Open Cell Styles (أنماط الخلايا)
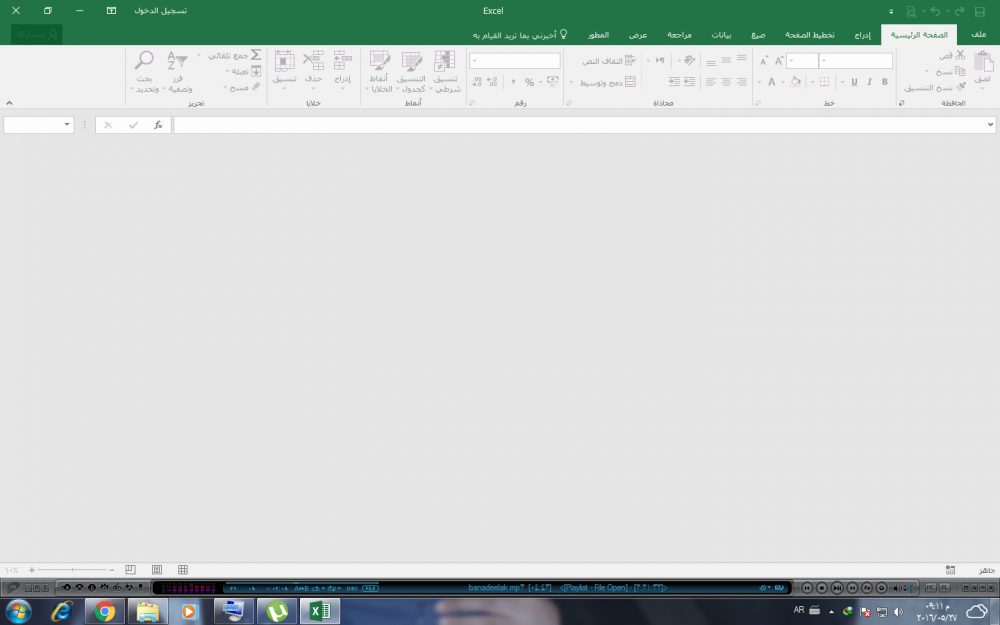 379,71
